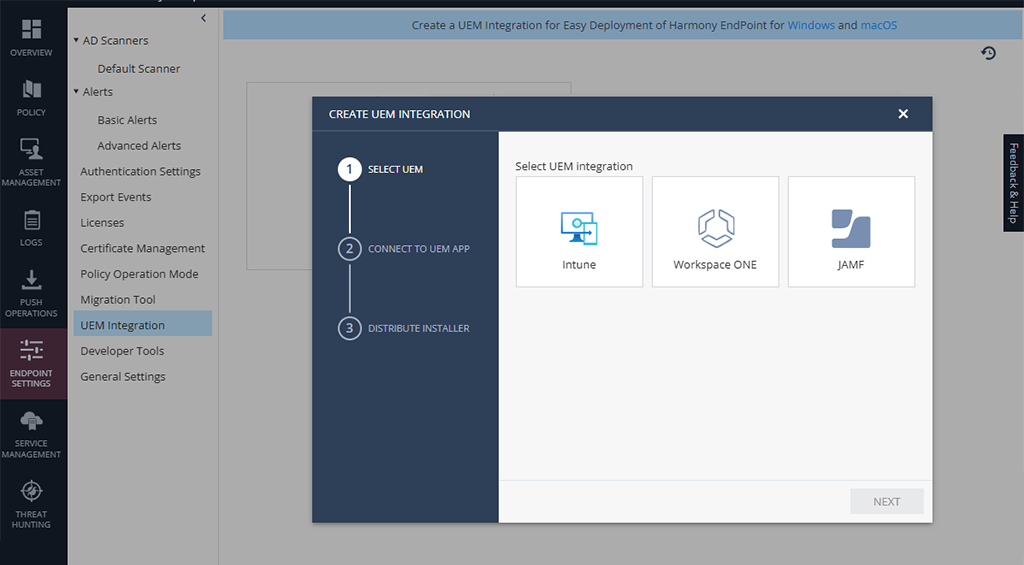
Task: Go to Asset Management icon
Action: [31, 149]
